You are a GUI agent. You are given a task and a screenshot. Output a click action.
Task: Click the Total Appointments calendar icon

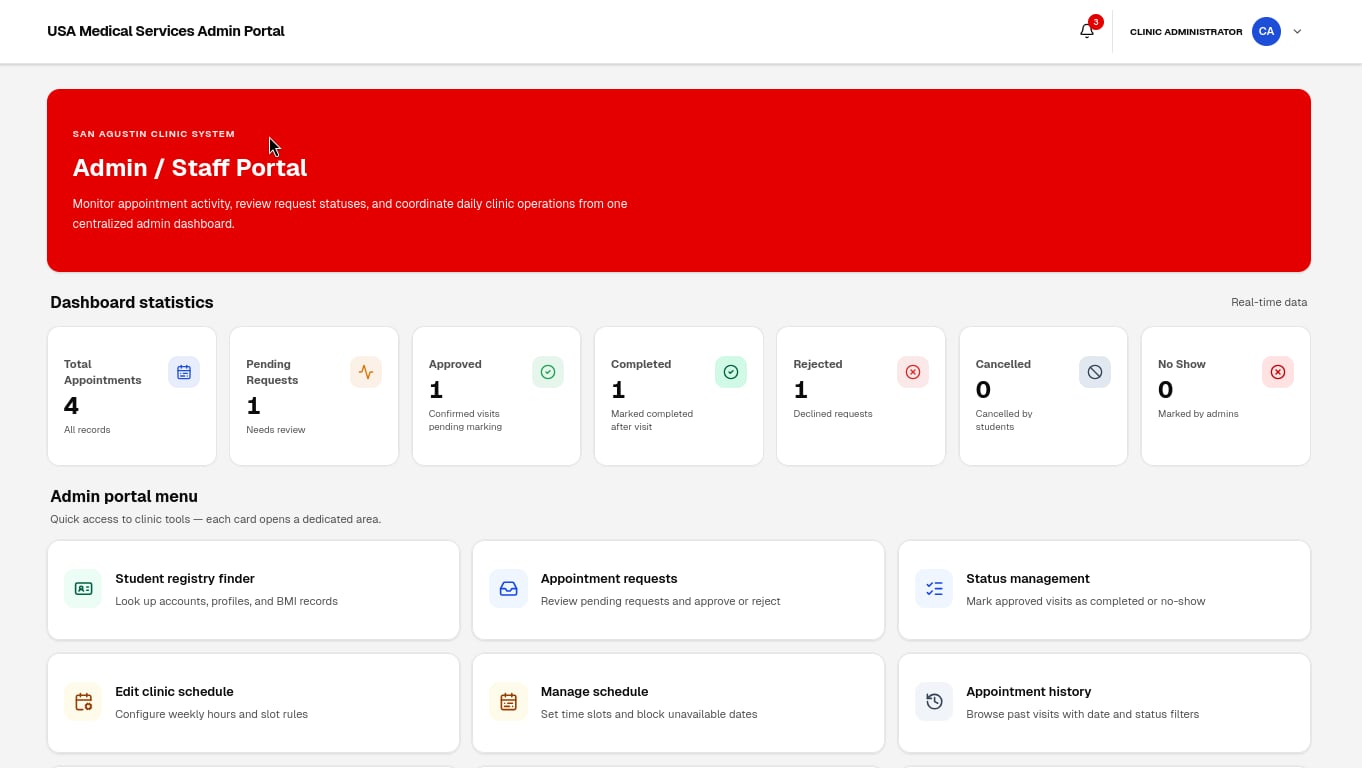tap(184, 372)
